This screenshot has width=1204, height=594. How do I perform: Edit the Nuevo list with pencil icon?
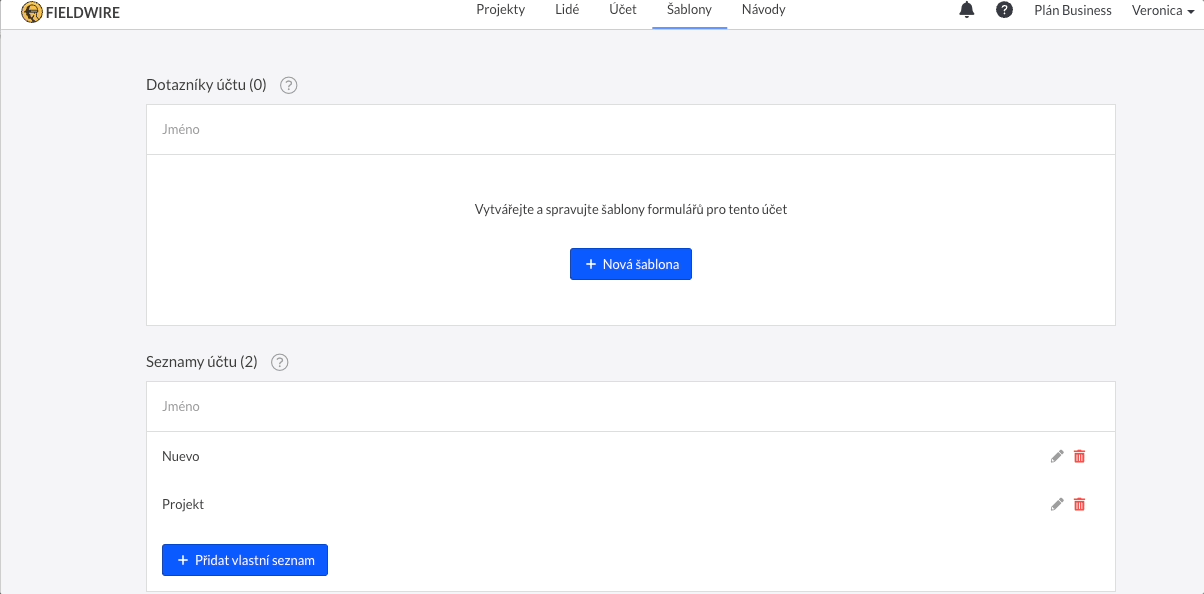tap(1057, 456)
